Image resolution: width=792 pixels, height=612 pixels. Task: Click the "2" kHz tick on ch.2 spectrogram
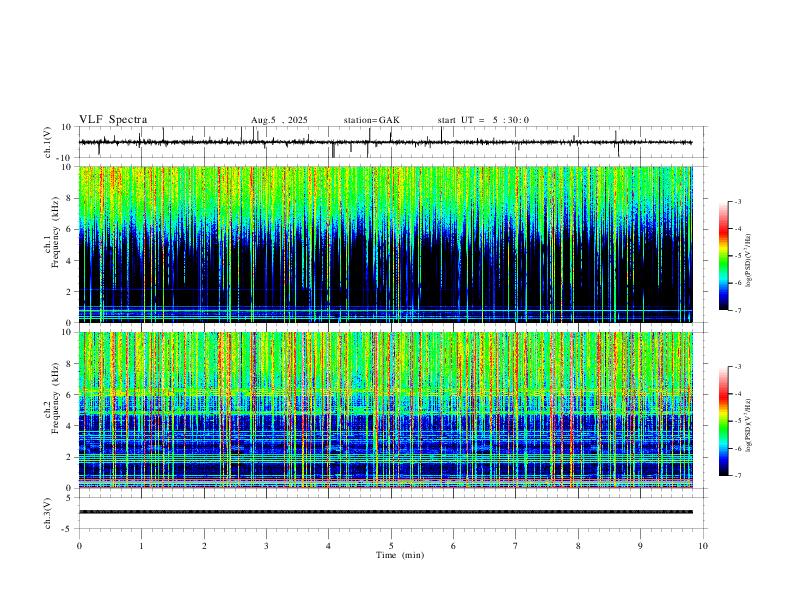[70, 457]
